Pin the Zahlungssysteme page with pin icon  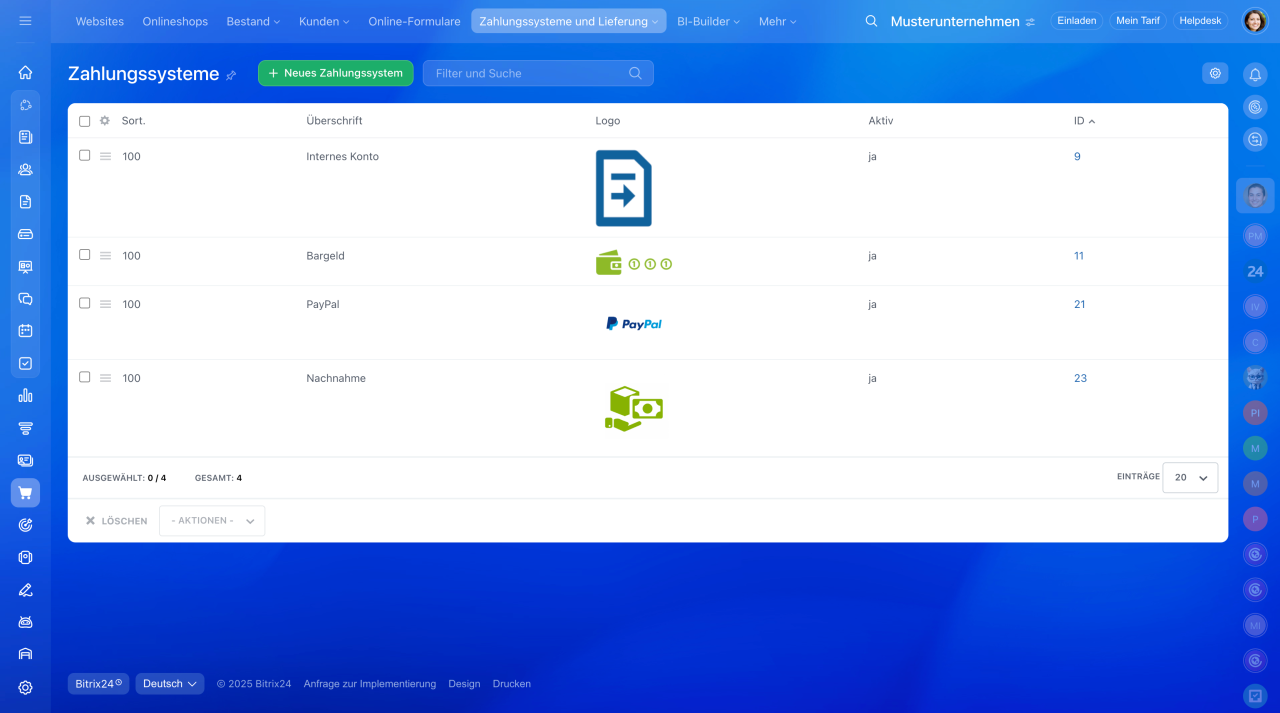click(x=231, y=75)
